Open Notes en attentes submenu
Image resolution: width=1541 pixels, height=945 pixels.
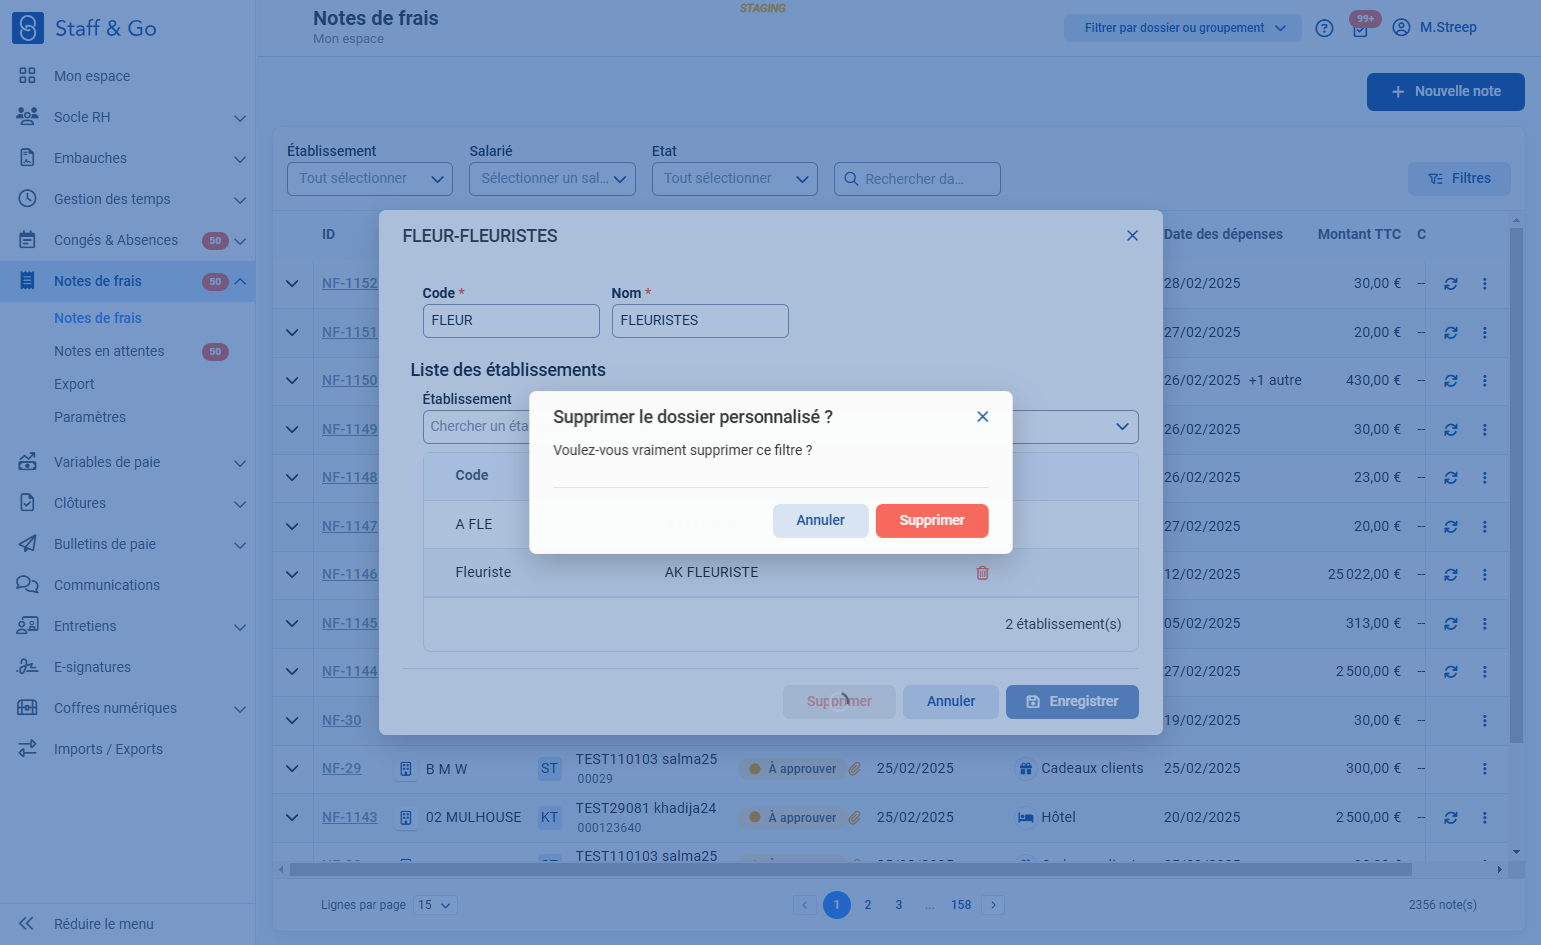click(x=109, y=351)
